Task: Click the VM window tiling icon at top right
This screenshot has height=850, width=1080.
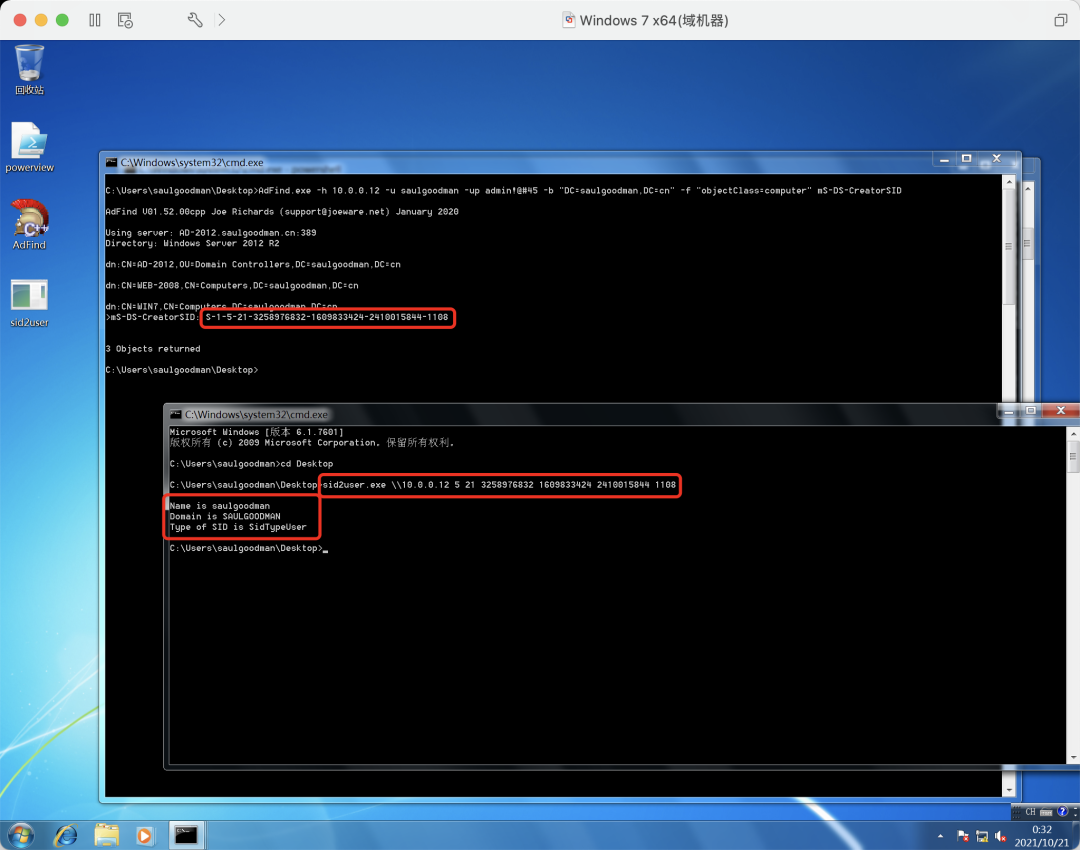Action: (x=1060, y=20)
